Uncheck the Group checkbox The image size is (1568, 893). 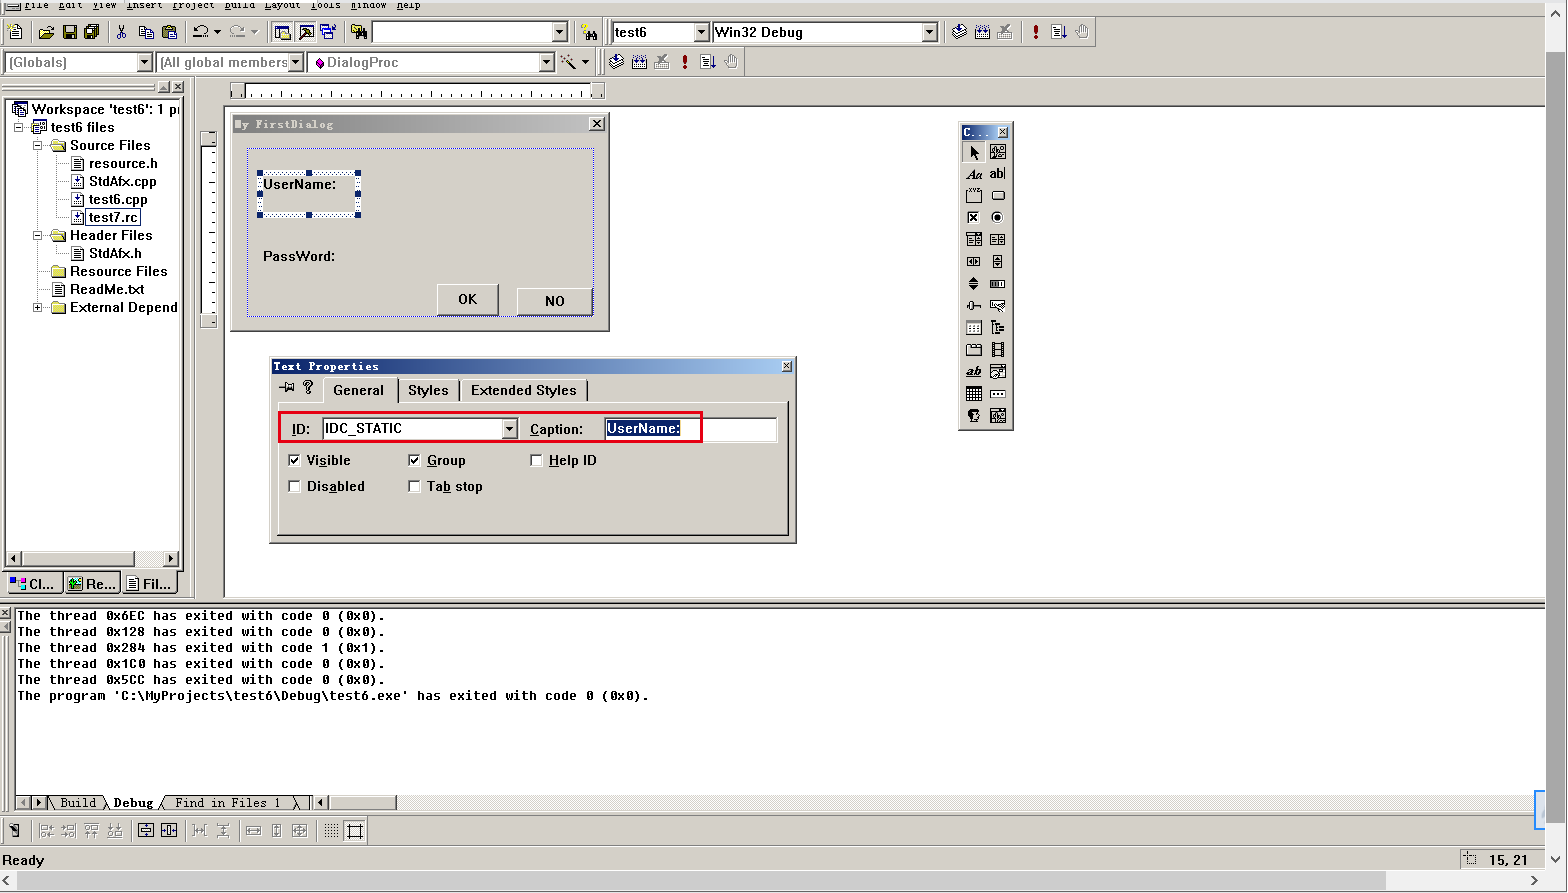pyautogui.click(x=414, y=460)
